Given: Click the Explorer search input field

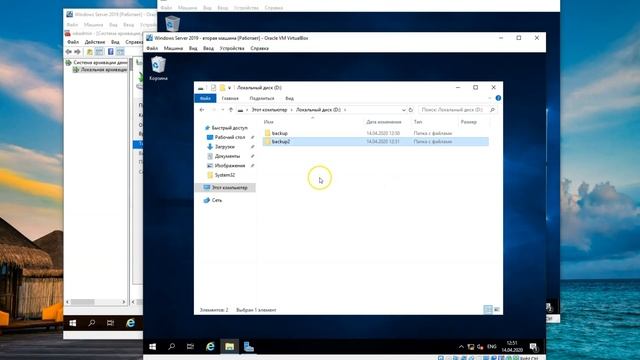Looking at the screenshot, I should tap(452, 110).
